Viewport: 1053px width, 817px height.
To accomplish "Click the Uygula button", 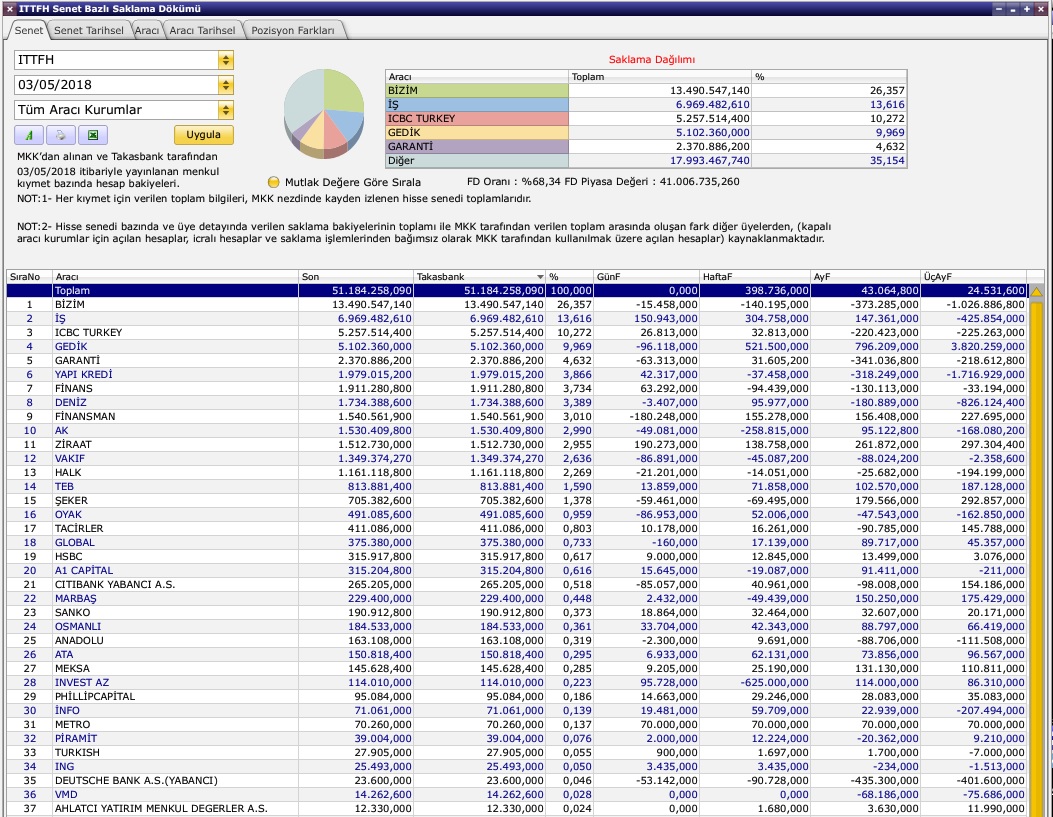I will (203, 134).
